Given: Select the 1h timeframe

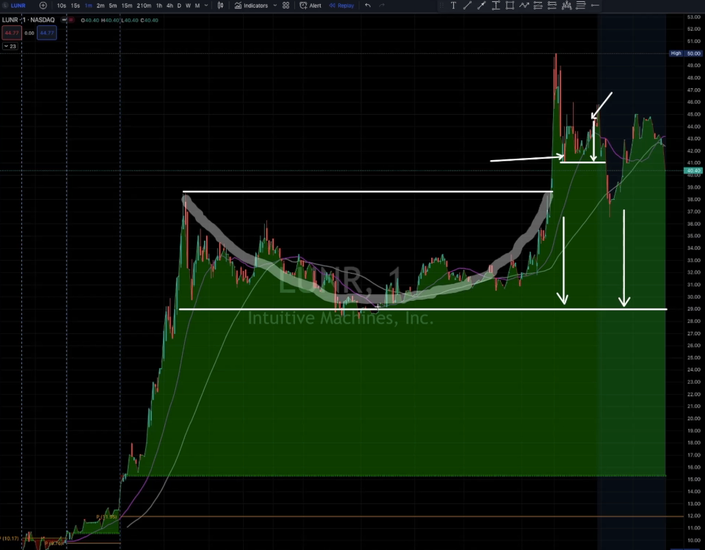Looking at the screenshot, I should (x=159, y=5).
